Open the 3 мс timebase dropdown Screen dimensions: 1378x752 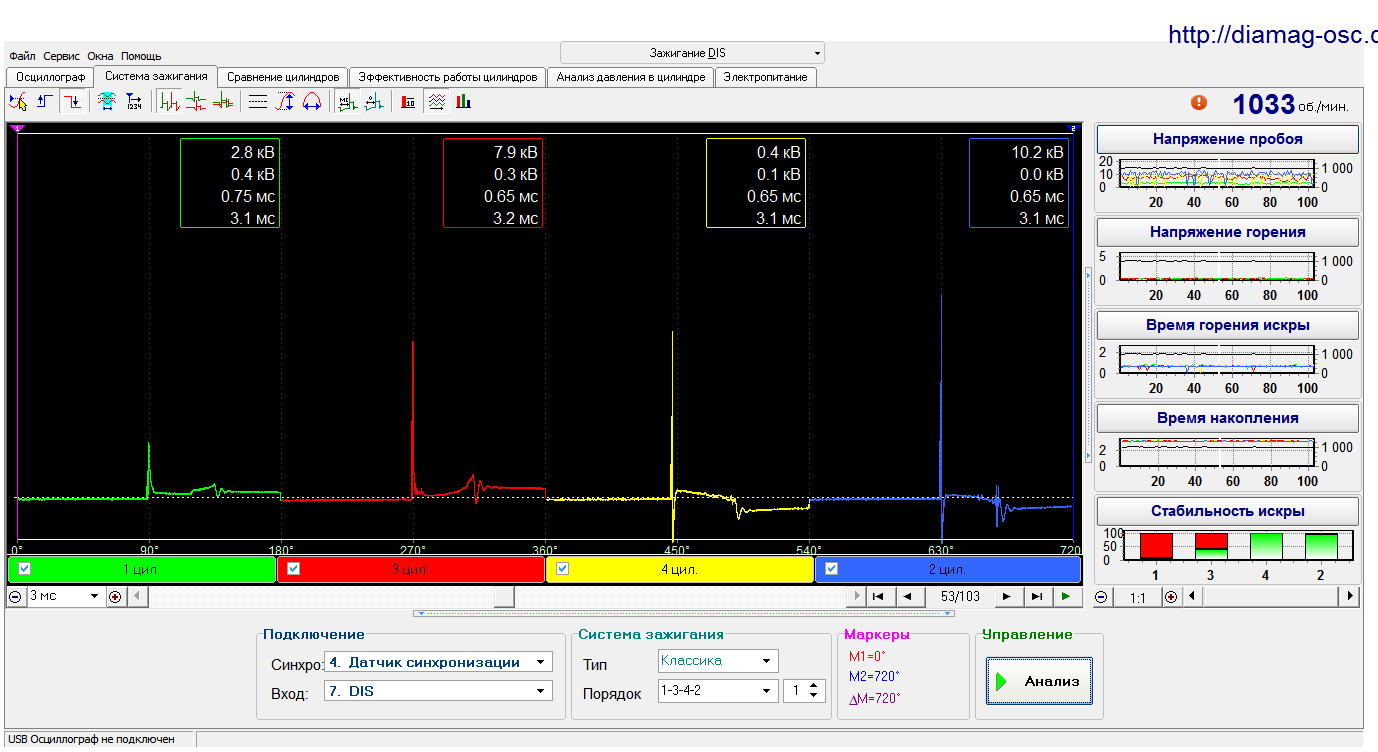[65, 596]
